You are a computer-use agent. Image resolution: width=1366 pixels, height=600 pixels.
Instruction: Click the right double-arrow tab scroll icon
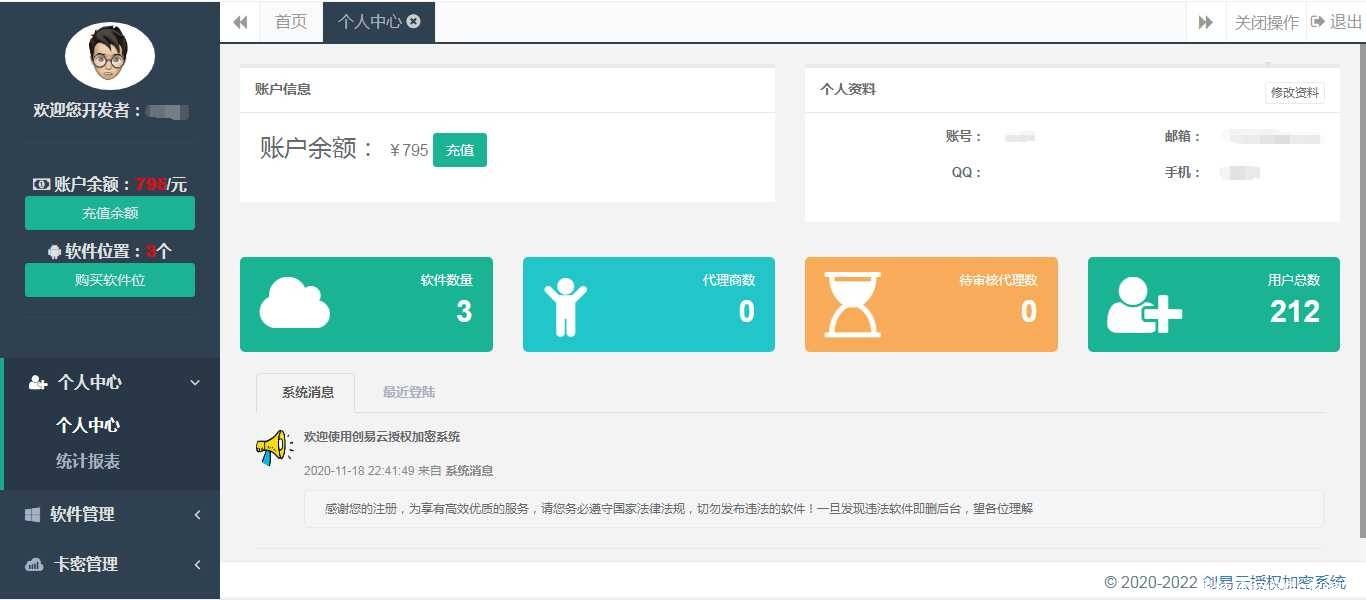tap(1206, 22)
